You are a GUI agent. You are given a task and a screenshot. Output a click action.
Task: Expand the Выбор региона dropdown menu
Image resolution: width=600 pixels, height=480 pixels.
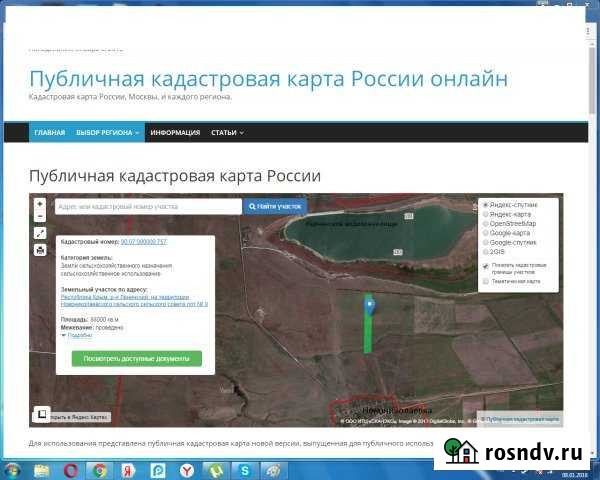coord(109,132)
